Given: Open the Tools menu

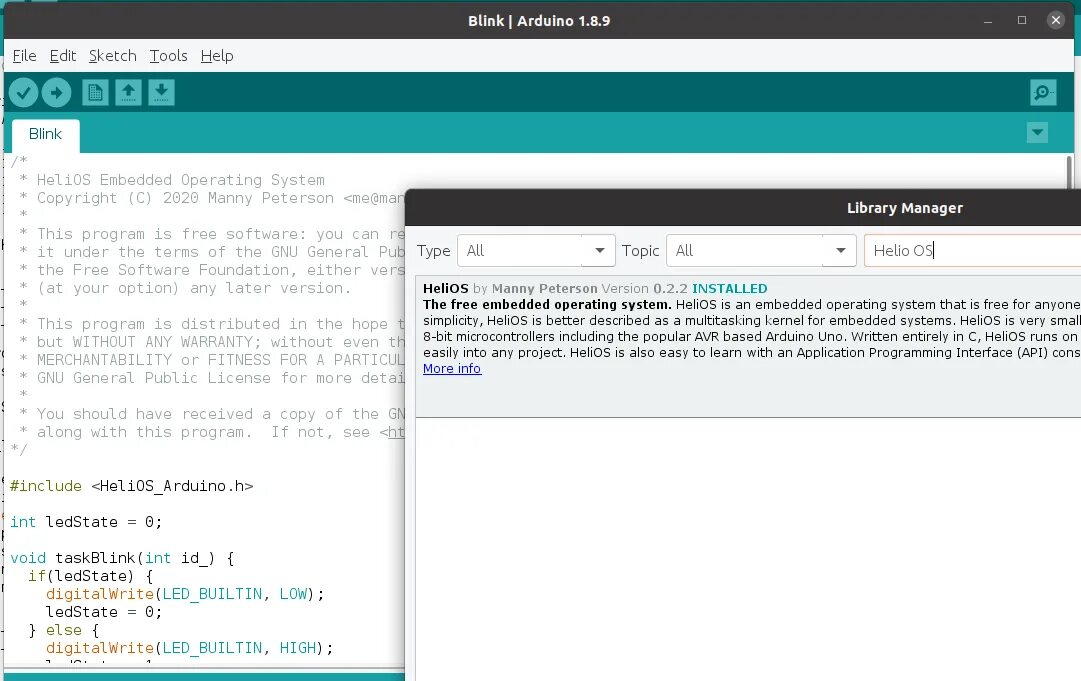Looking at the screenshot, I should pyautogui.click(x=168, y=56).
